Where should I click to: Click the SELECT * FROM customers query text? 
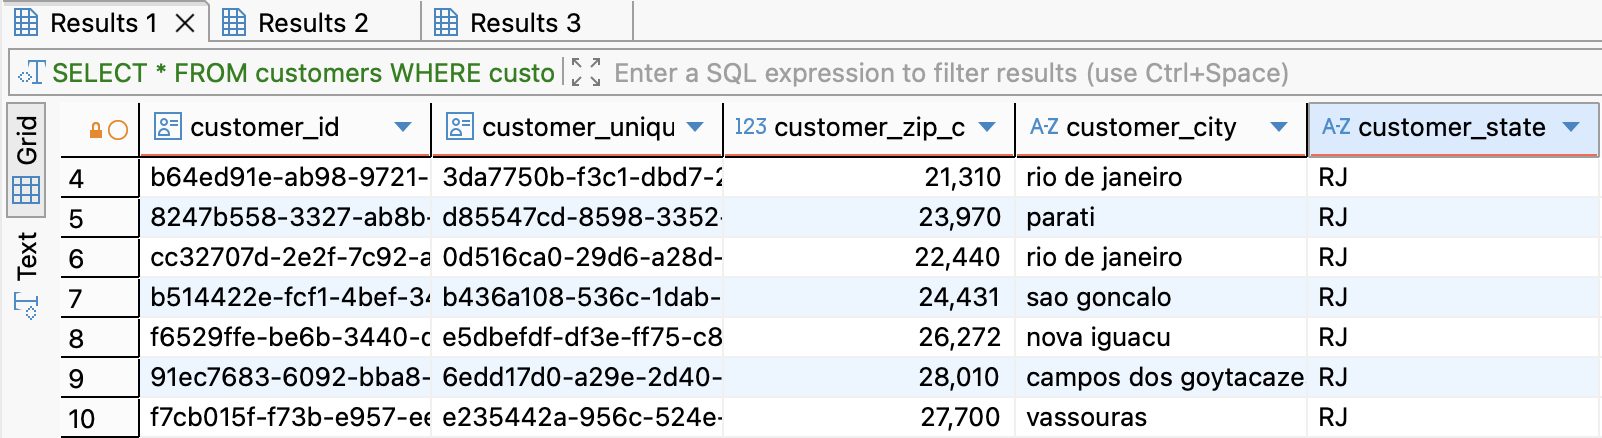(303, 73)
